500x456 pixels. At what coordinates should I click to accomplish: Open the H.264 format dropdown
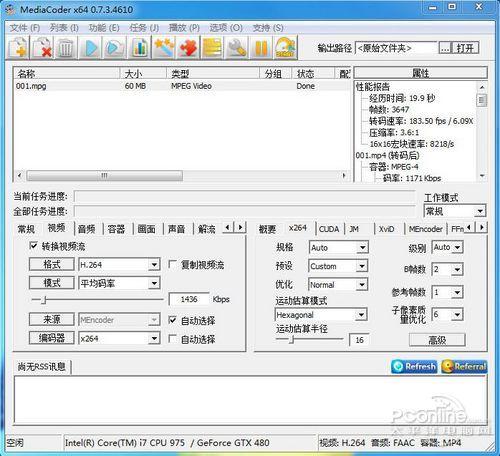pos(154,265)
